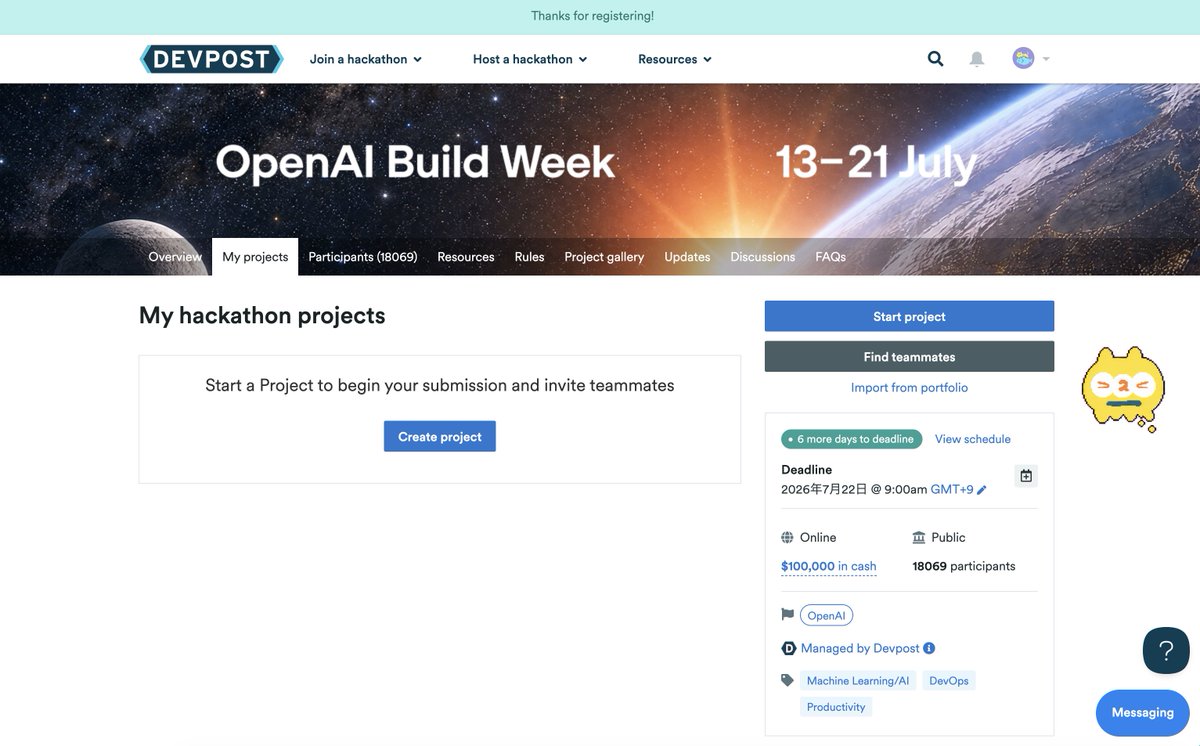Open the Resources hackathon tab
1200x746 pixels.
point(466,257)
